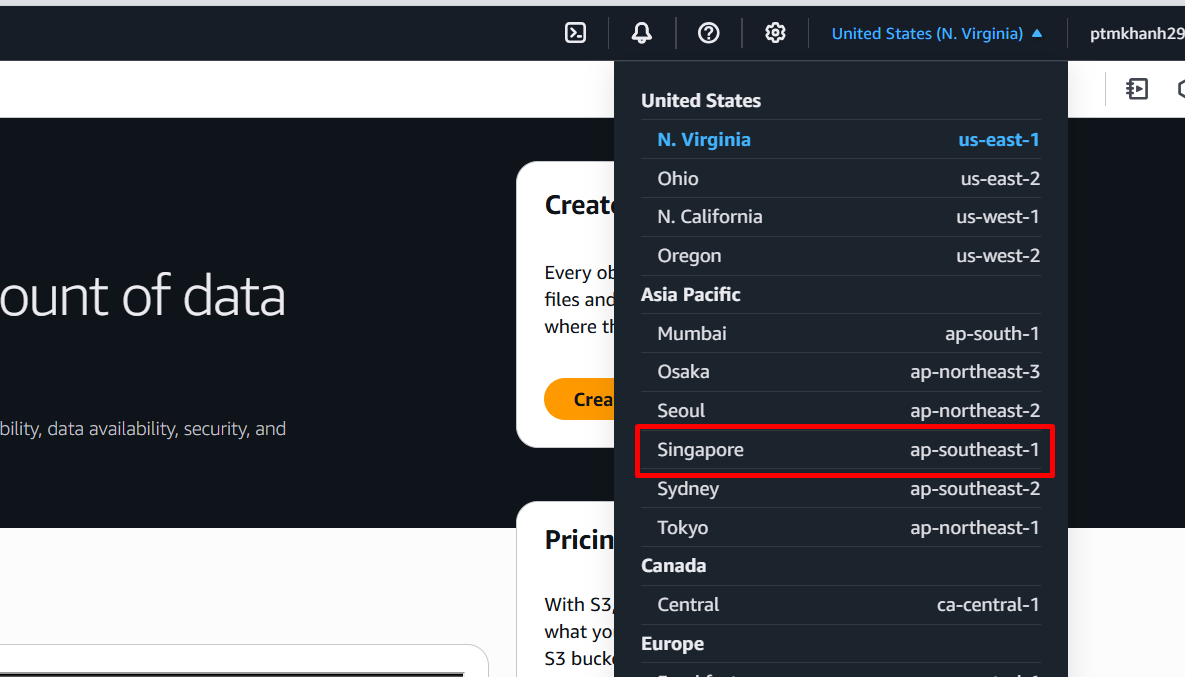The width and height of the screenshot is (1185, 677).
Task: Open the ptmkhanh29 account menu
Action: (x=1137, y=33)
